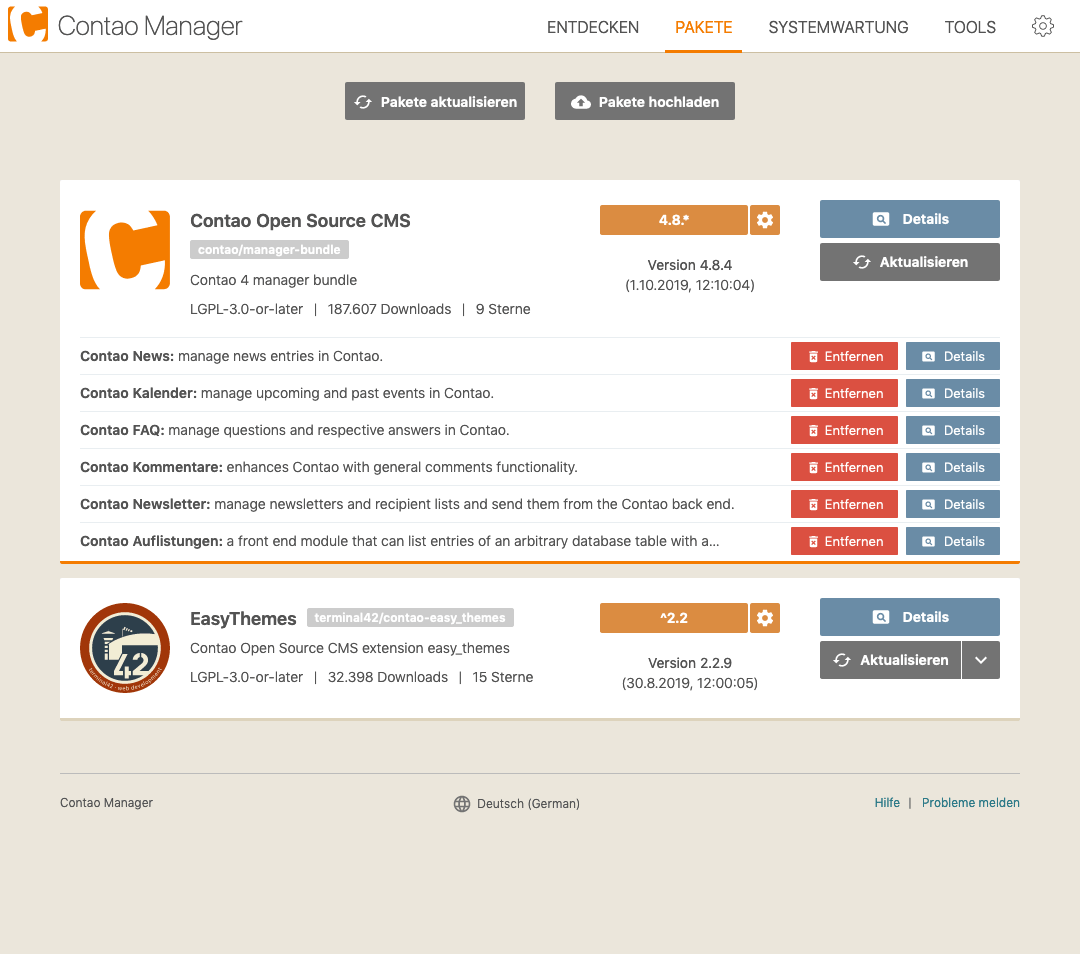Click the EasyThemes terminal42 package logo
This screenshot has width=1080, height=954.
click(x=125, y=647)
